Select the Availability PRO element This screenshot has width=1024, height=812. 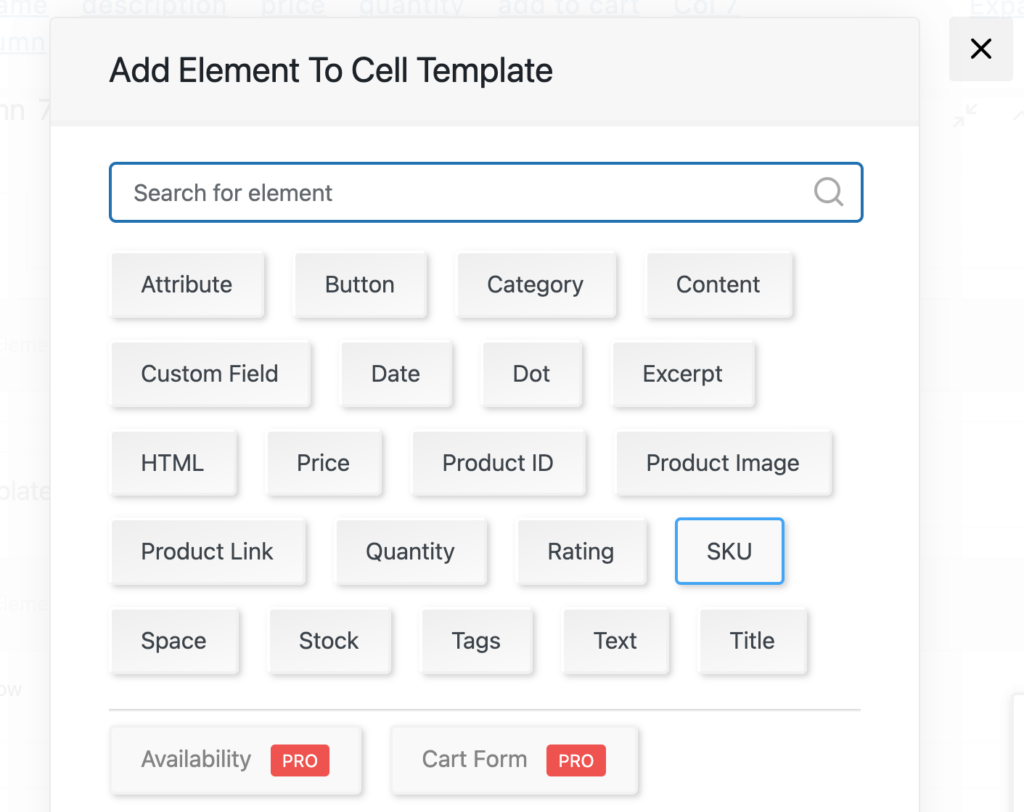click(x=235, y=760)
